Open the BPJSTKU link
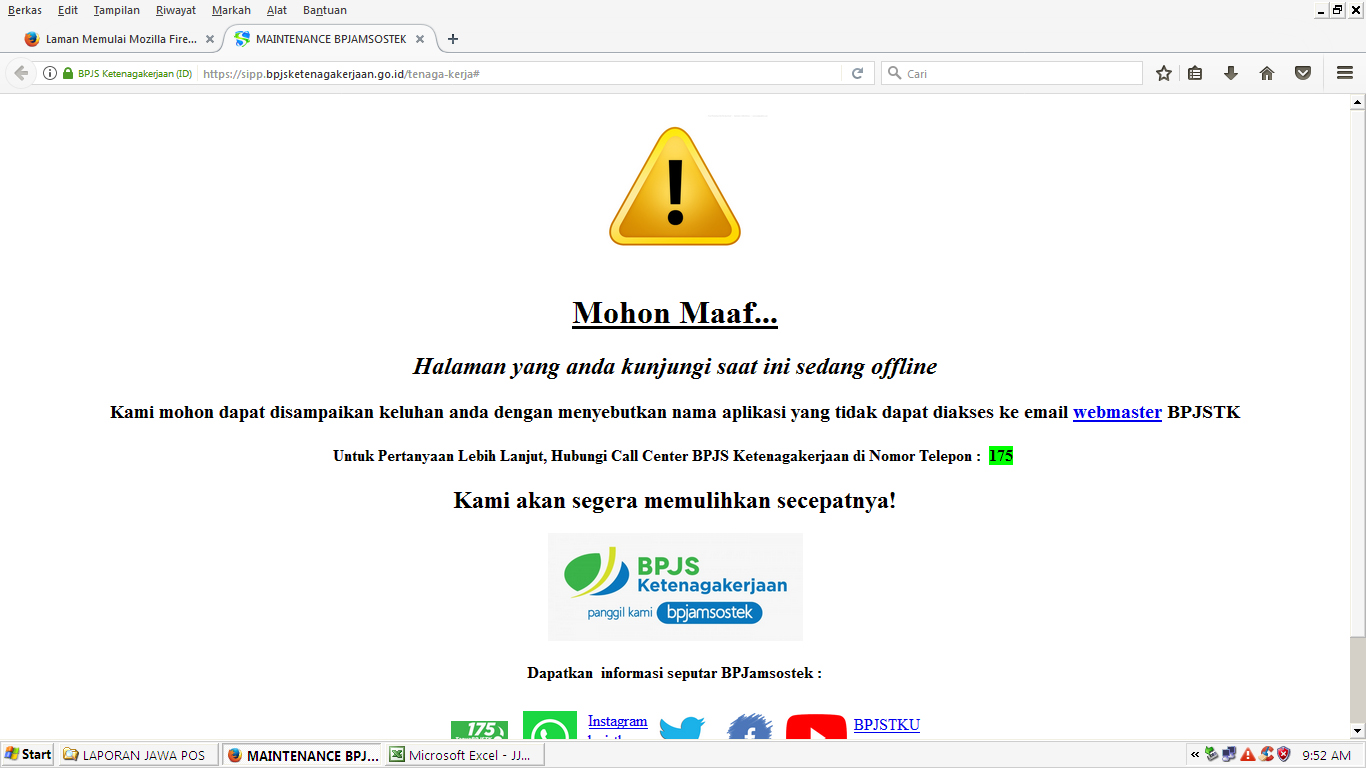1366x768 pixels. coord(886,725)
